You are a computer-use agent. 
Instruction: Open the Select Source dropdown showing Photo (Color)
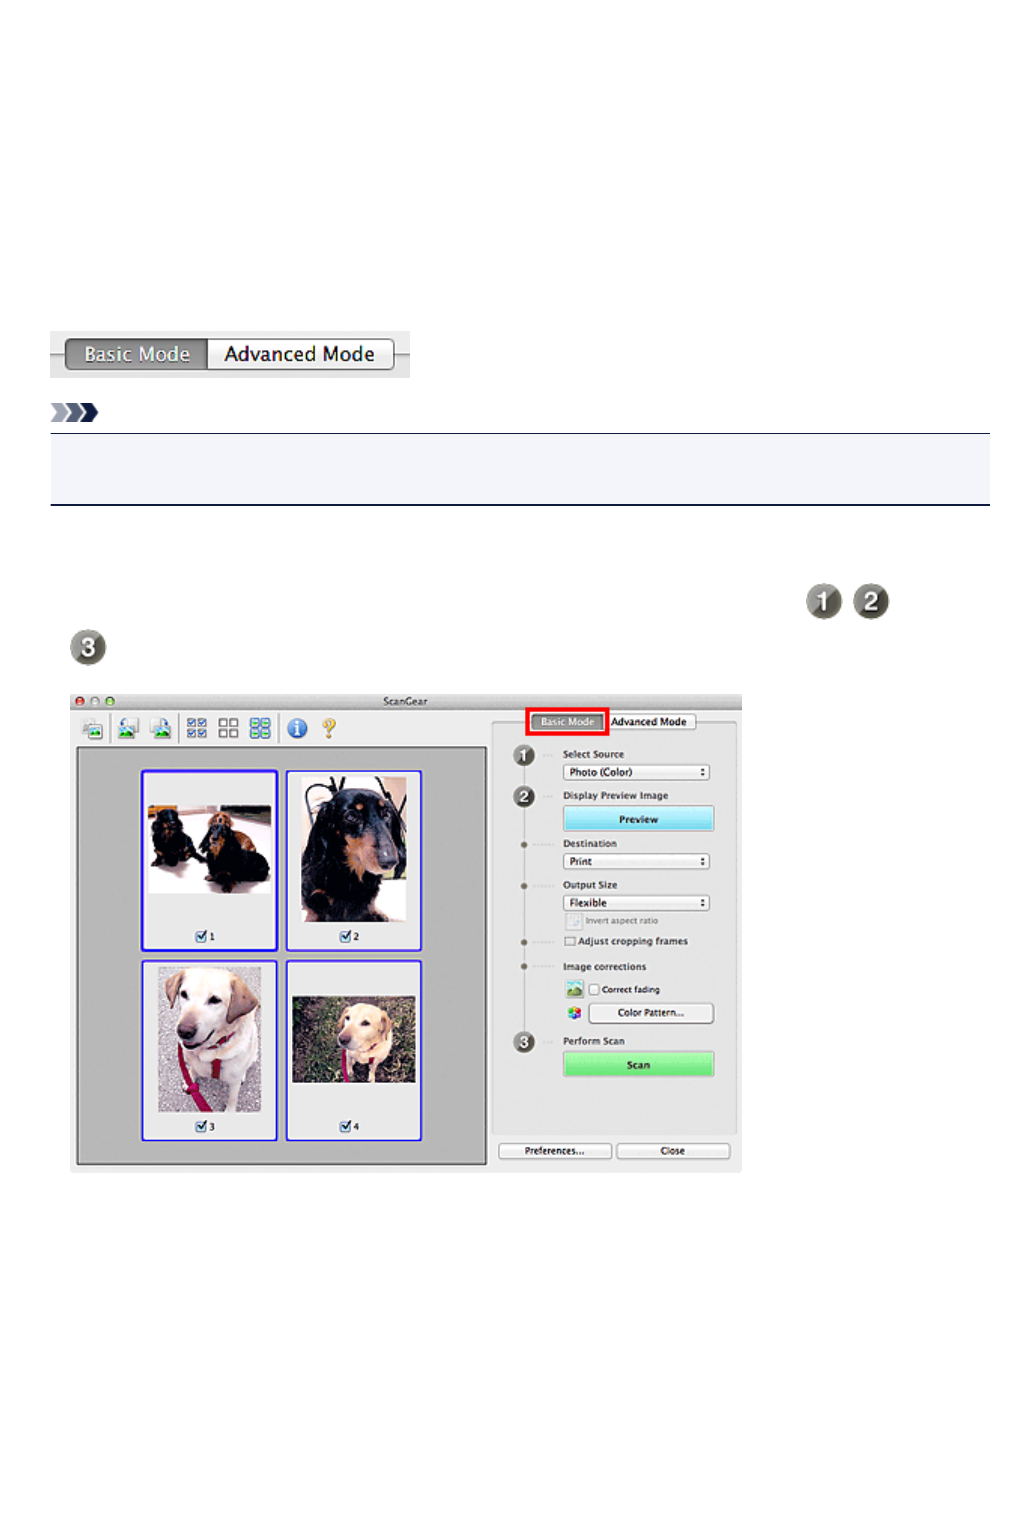(x=636, y=773)
